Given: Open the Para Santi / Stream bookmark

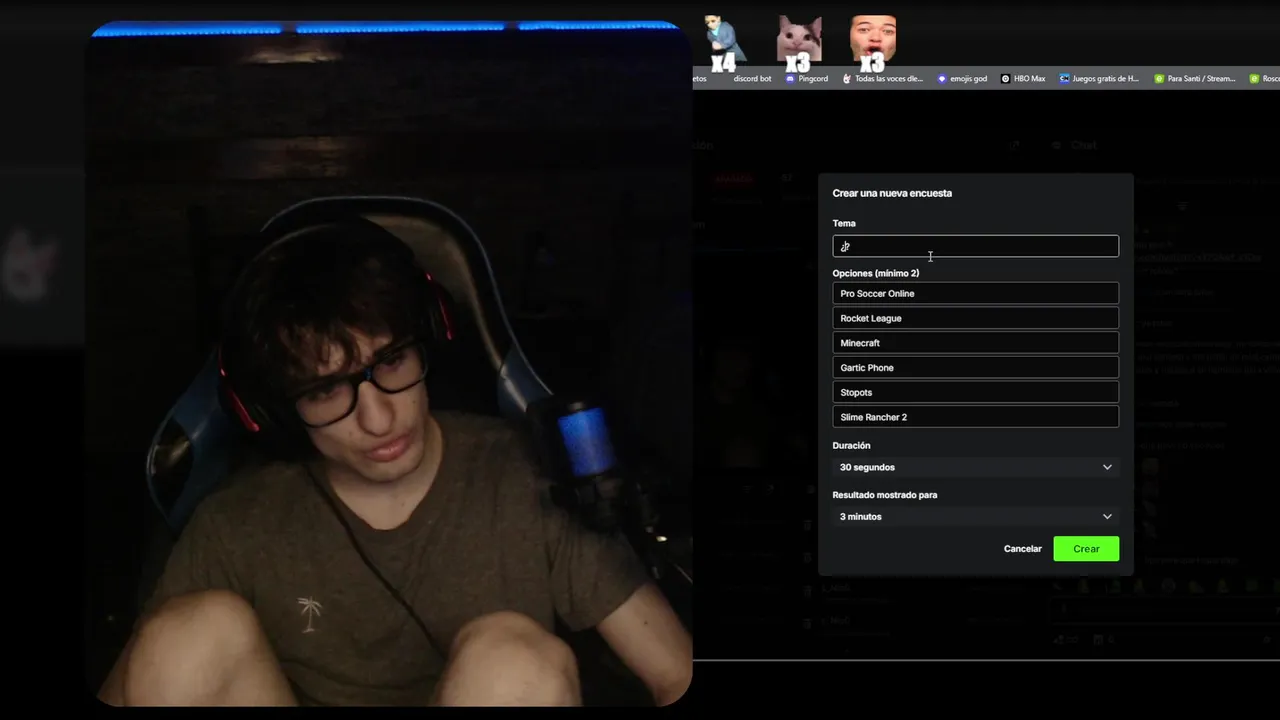Looking at the screenshot, I should click(1195, 79).
